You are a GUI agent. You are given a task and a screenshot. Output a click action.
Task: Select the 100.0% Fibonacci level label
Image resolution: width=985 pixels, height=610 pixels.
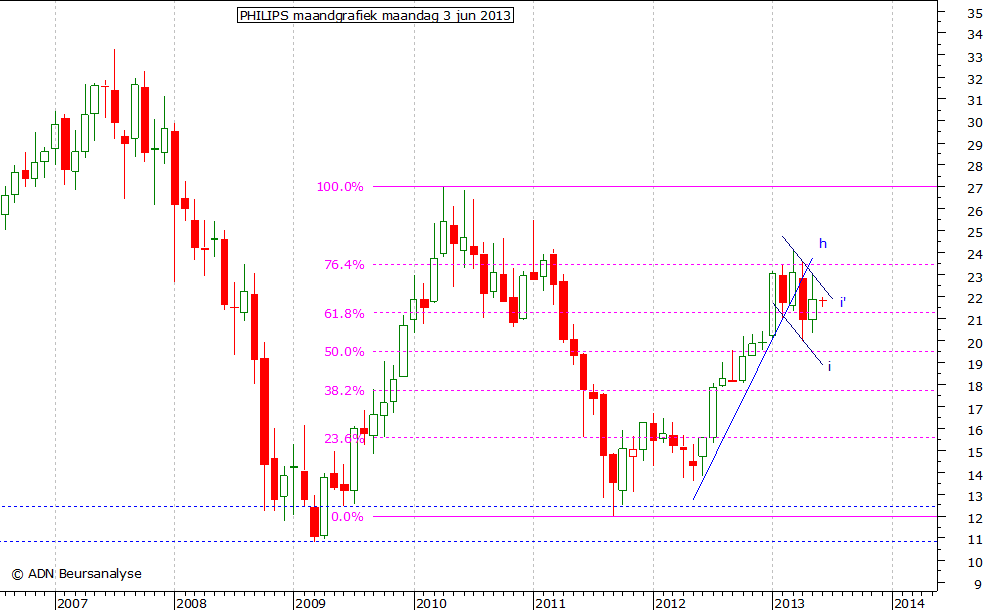[340, 187]
